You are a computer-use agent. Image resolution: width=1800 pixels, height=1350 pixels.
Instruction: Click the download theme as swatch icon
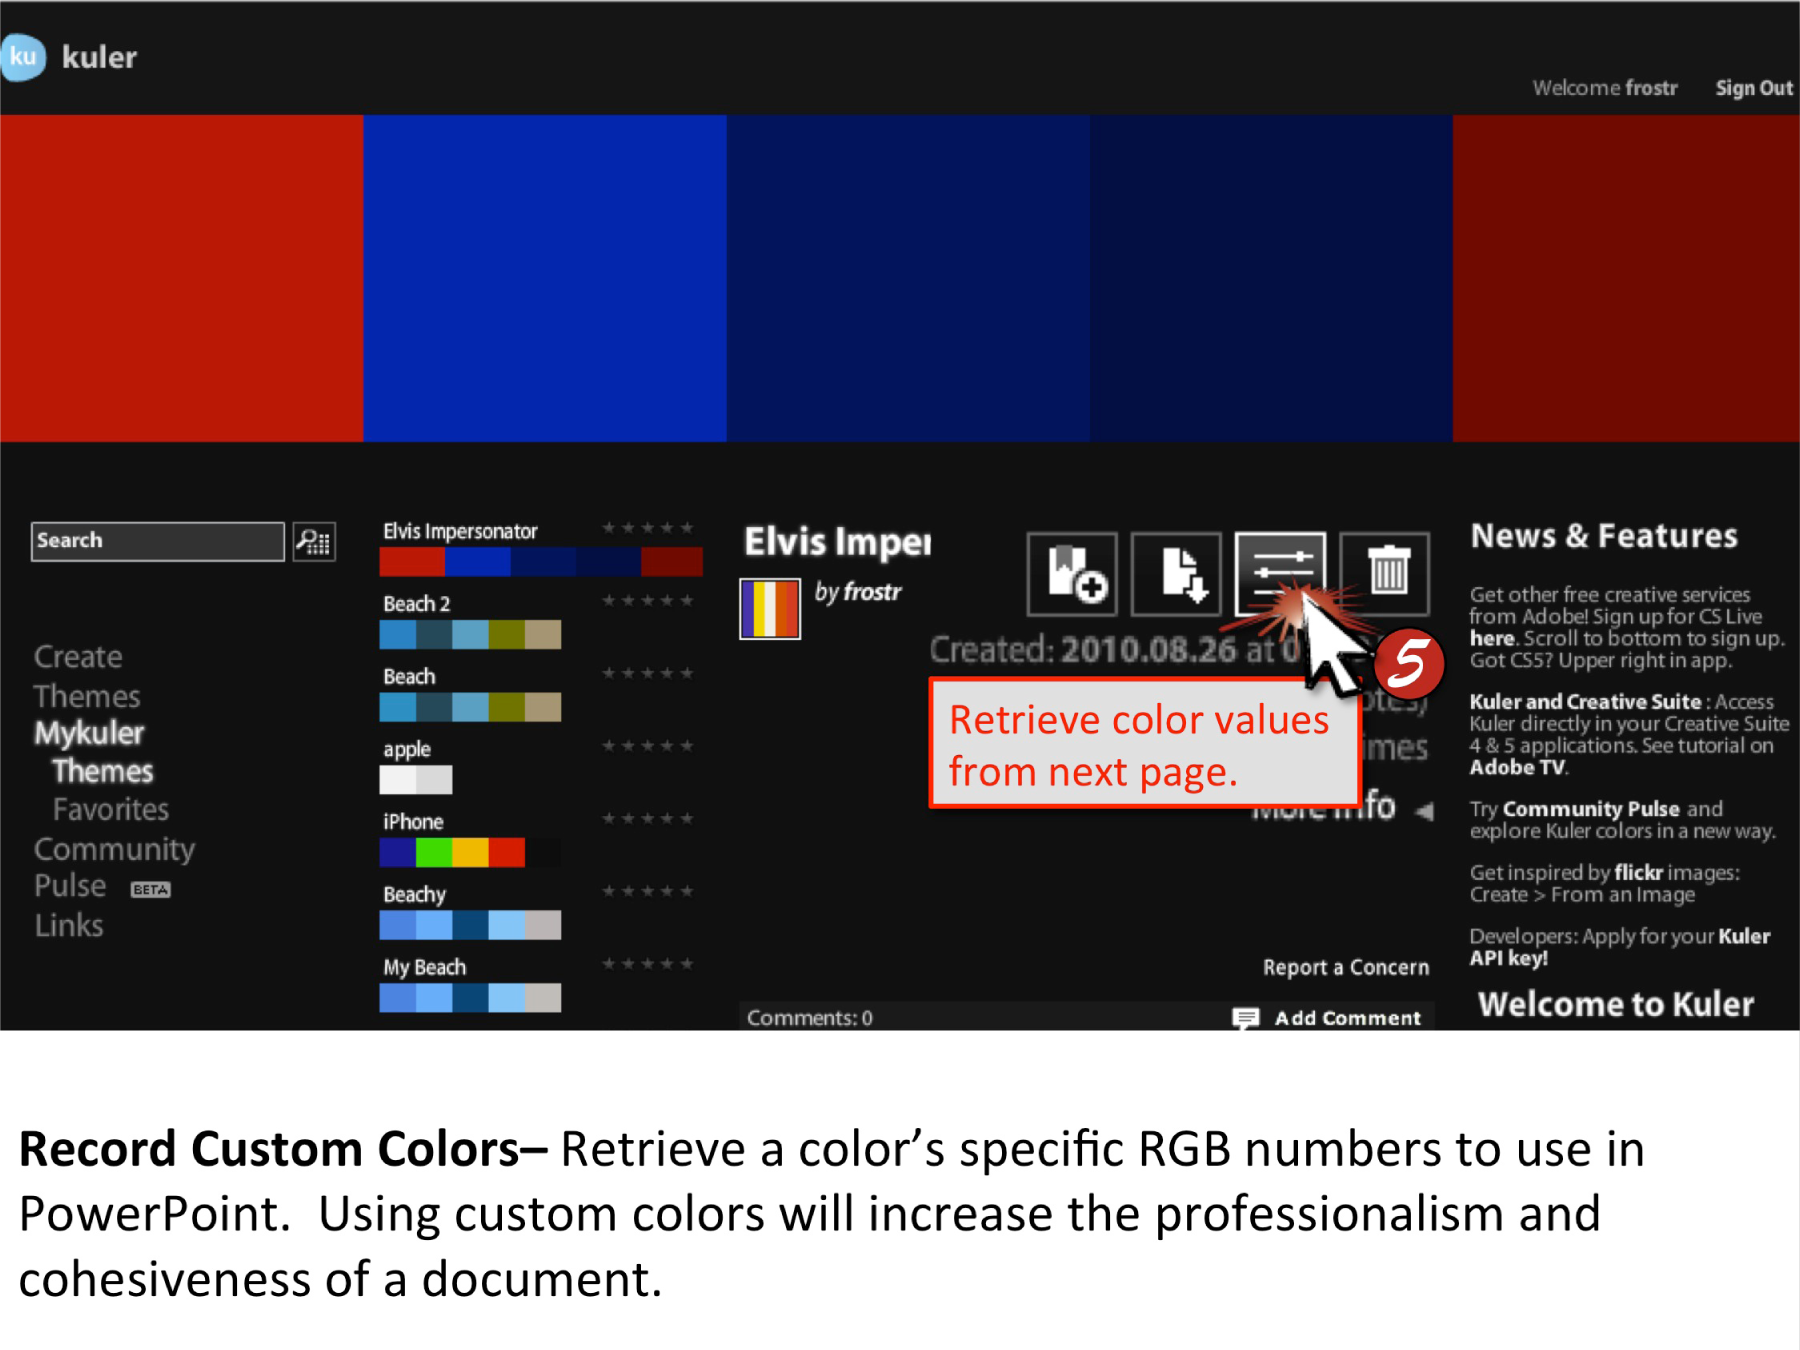pyautogui.click(x=1176, y=574)
